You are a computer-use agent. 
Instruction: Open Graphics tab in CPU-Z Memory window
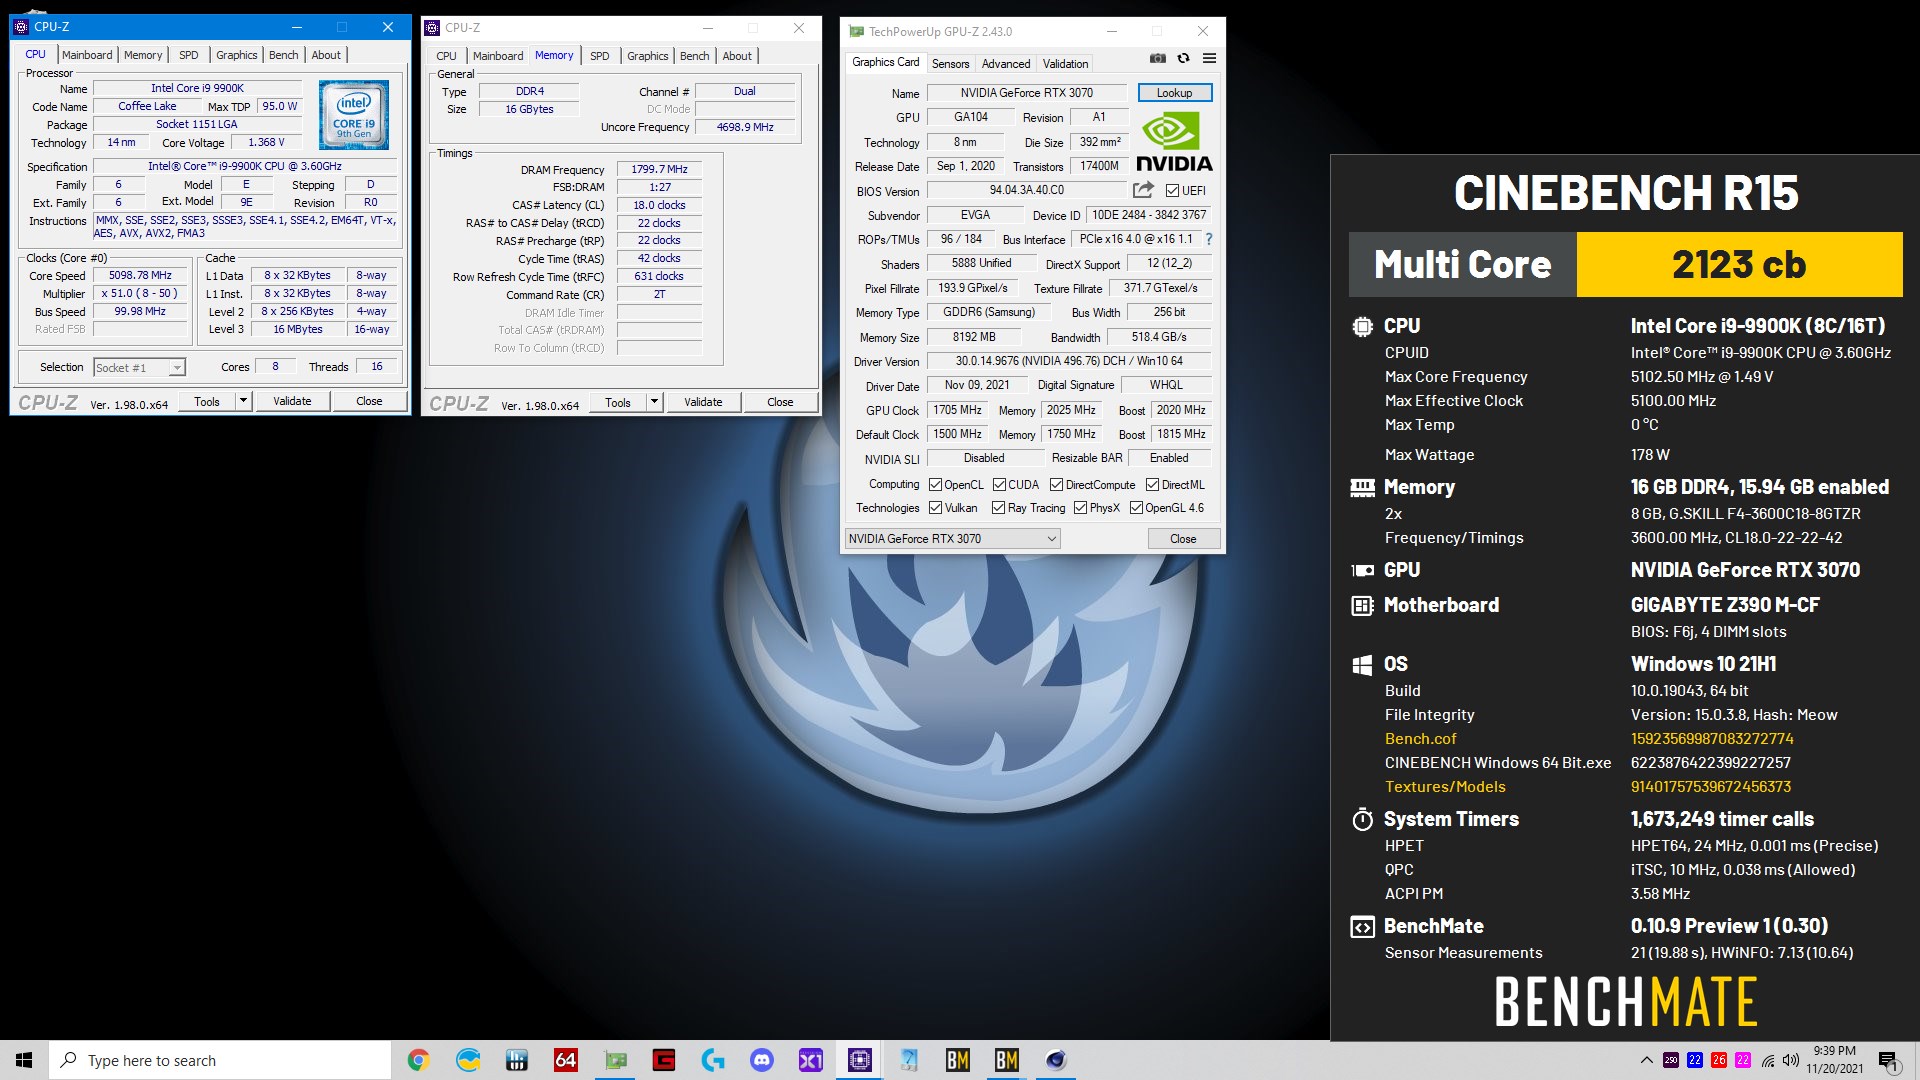click(647, 56)
